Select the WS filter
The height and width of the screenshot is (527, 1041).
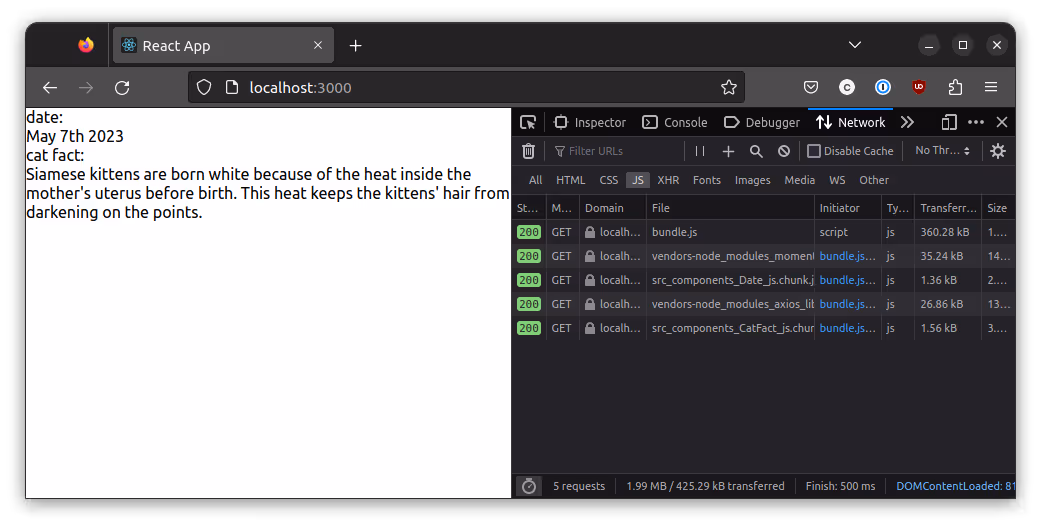[837, 180]
